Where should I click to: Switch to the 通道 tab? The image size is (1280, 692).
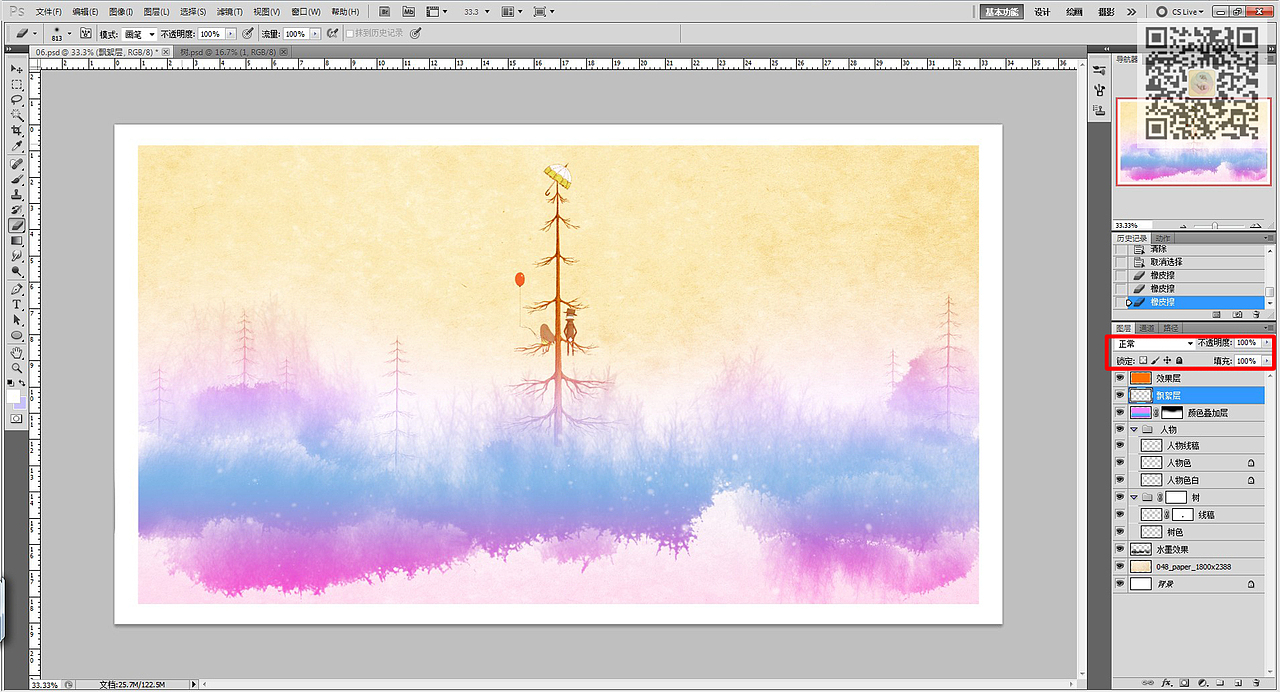click(1147, 328)
